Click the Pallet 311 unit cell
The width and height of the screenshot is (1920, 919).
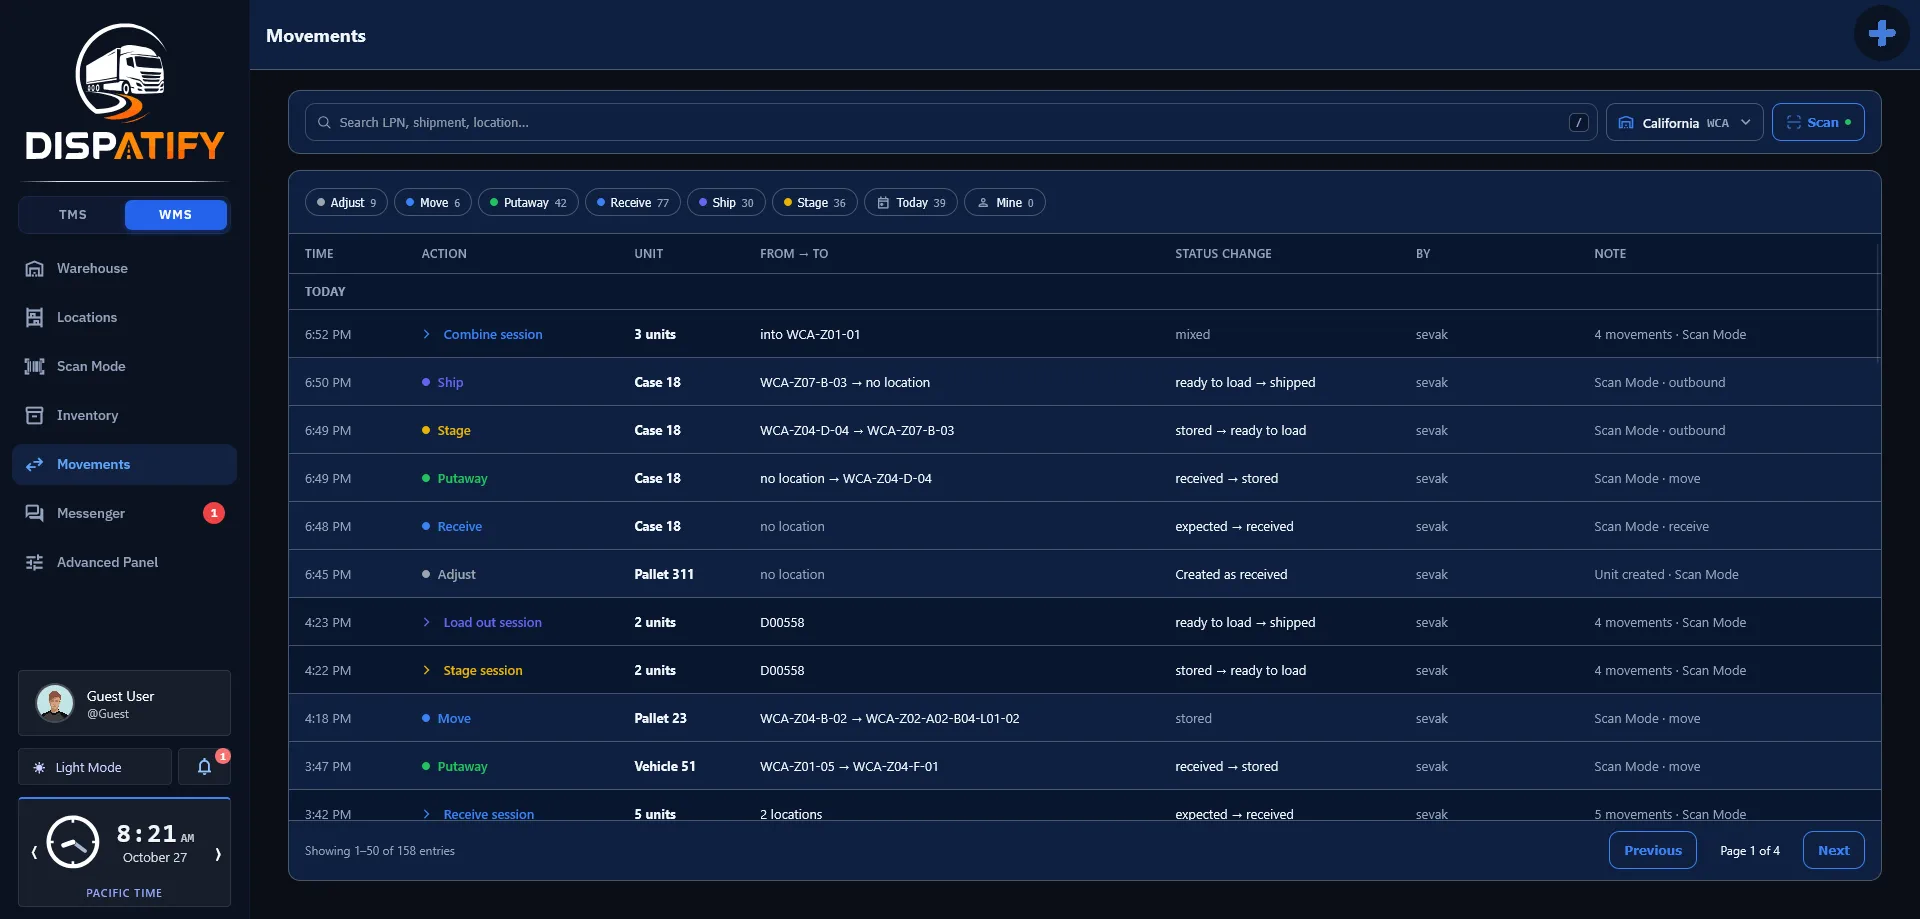point(664,574)
